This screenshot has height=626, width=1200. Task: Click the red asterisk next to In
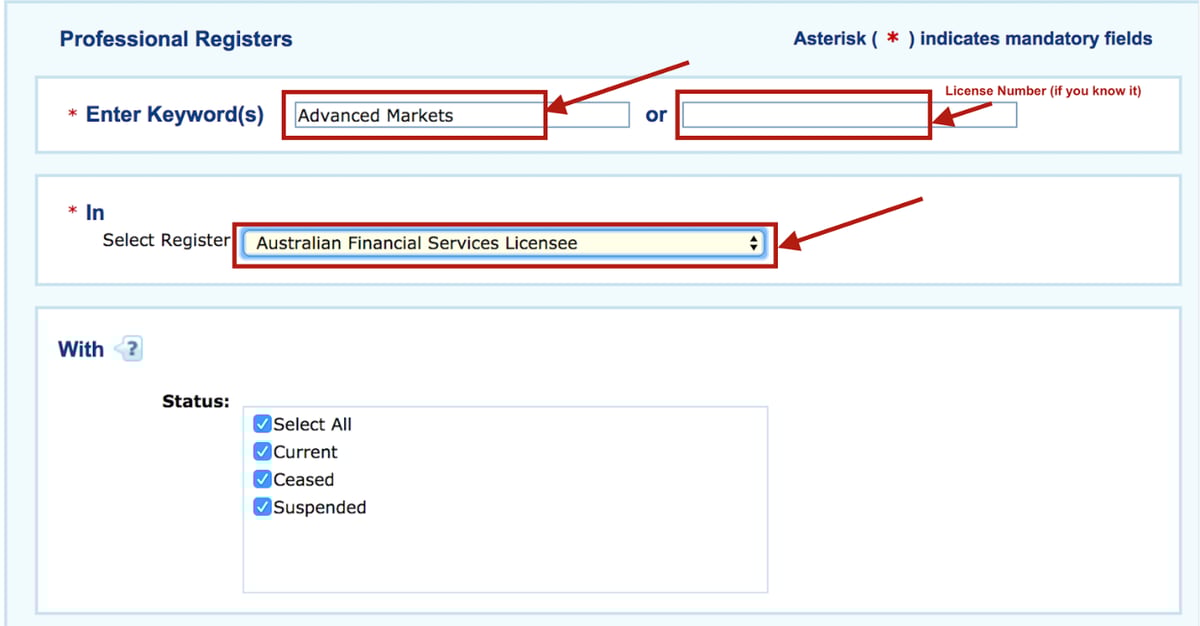coord(72,210)
